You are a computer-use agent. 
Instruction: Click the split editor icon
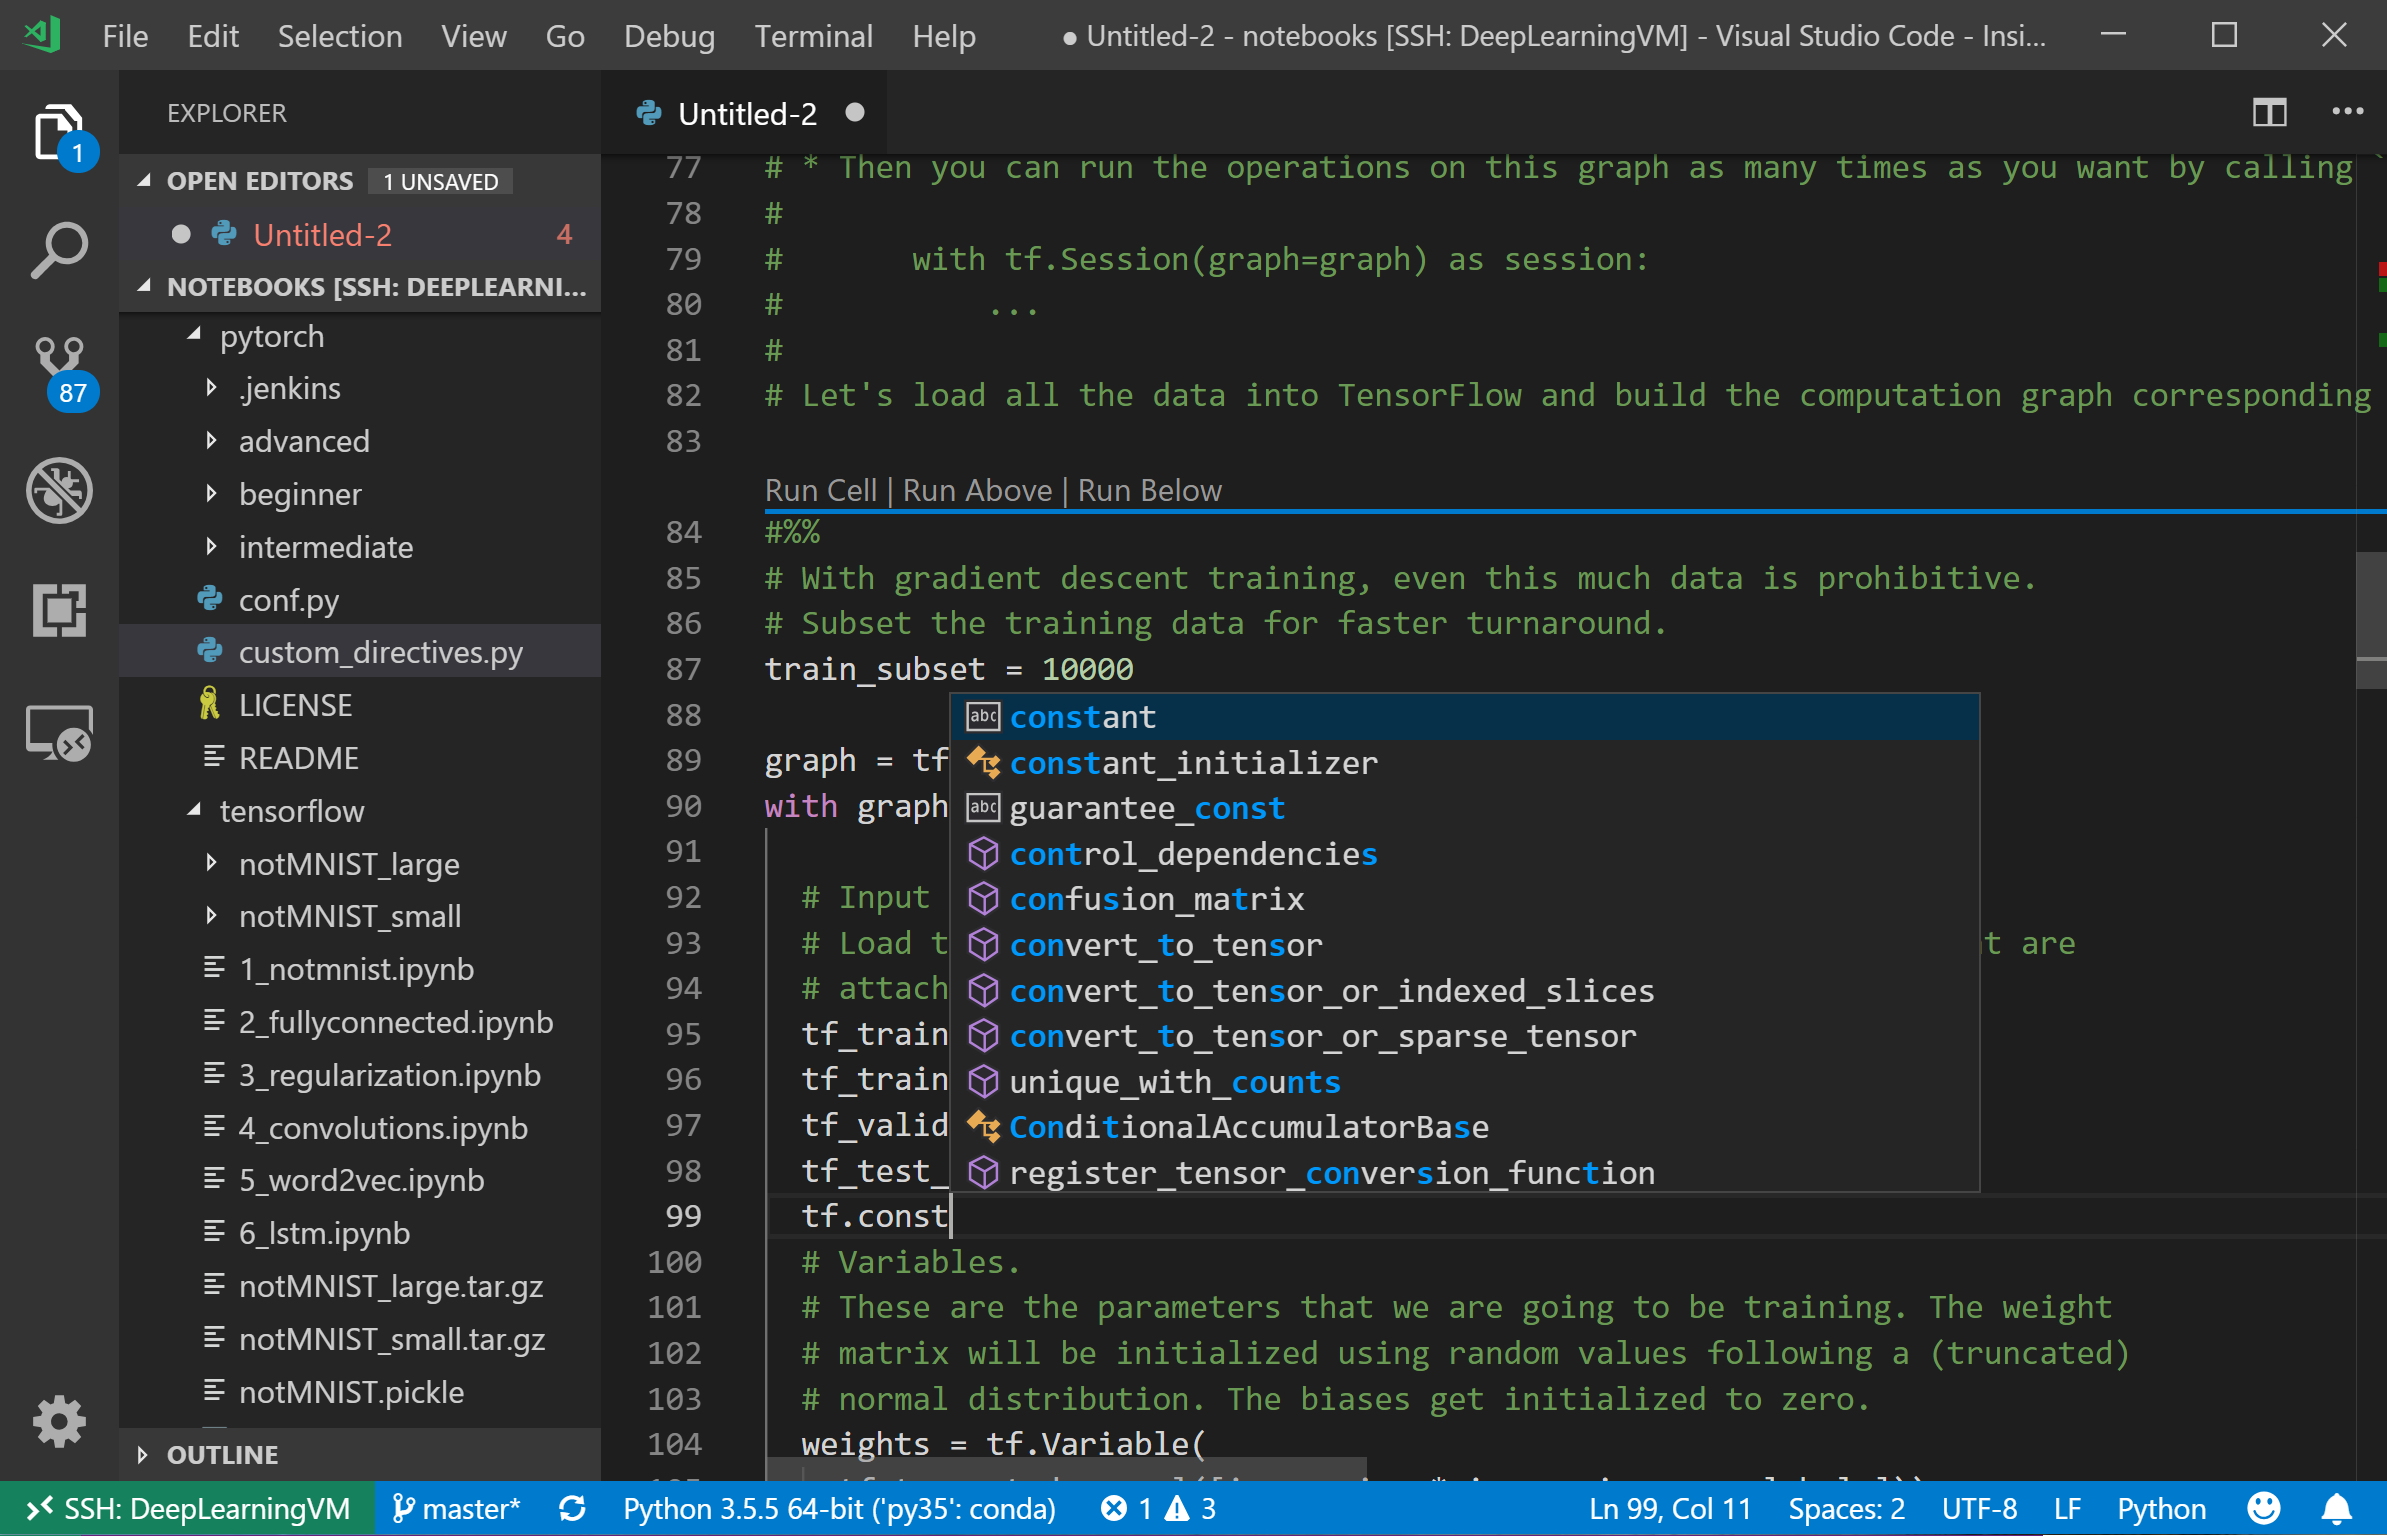coord(2269,112)
